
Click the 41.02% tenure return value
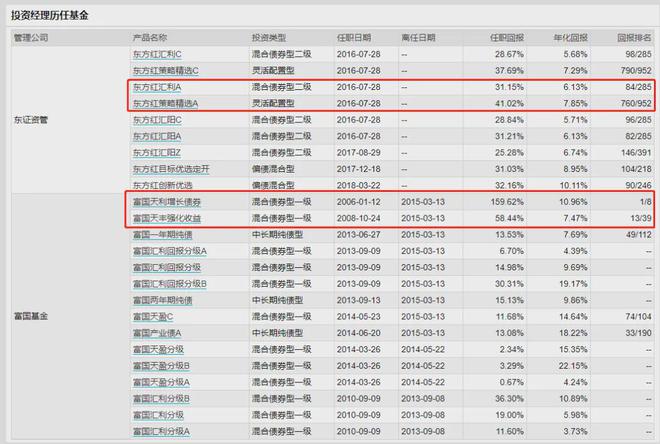[509, 104]
